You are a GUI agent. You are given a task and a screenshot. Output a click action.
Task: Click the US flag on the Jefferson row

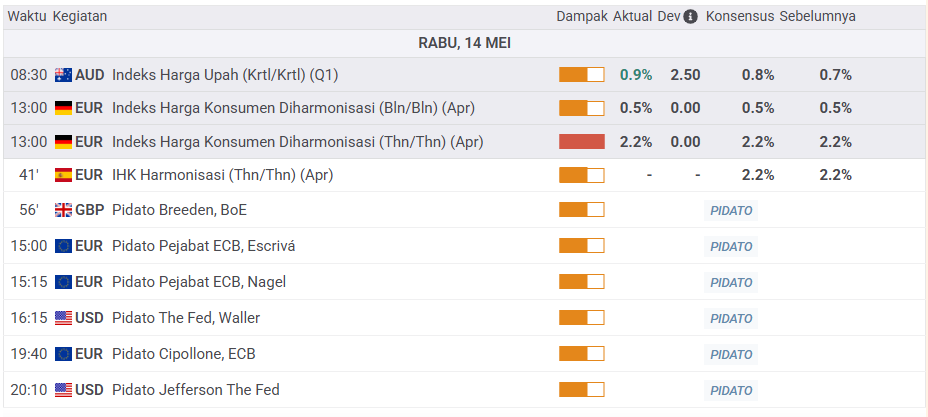[x=64, y=390]
